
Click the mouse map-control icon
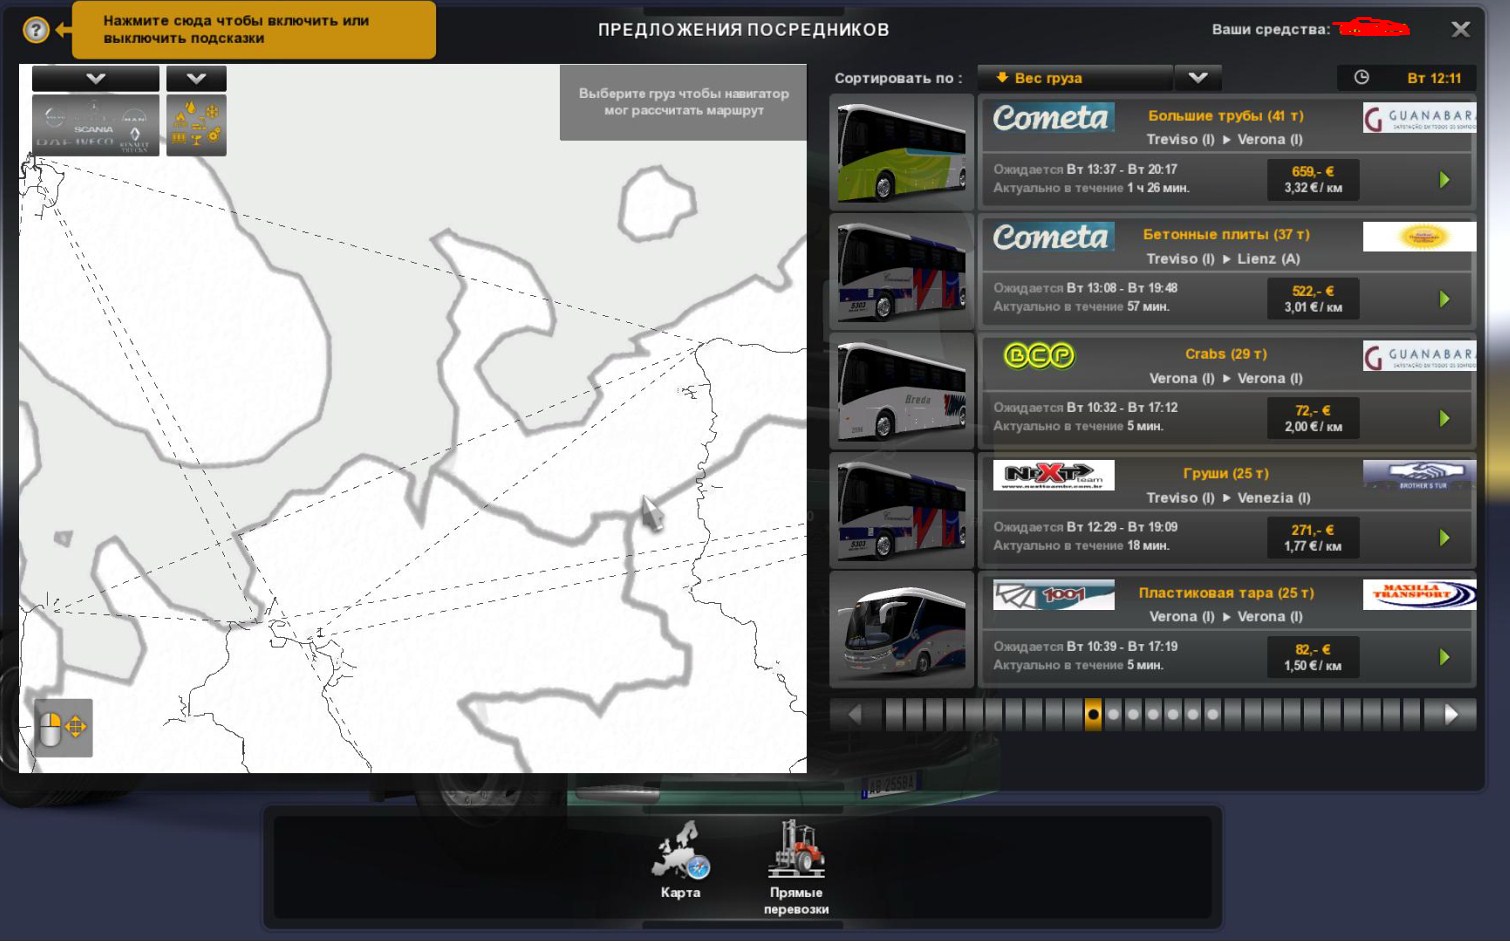64,728
